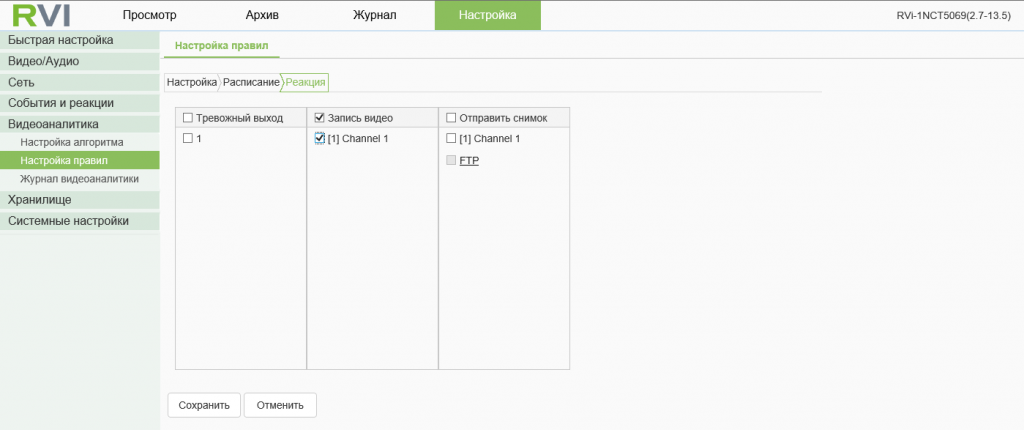Select the Настройка top tab

pos(487,15)
